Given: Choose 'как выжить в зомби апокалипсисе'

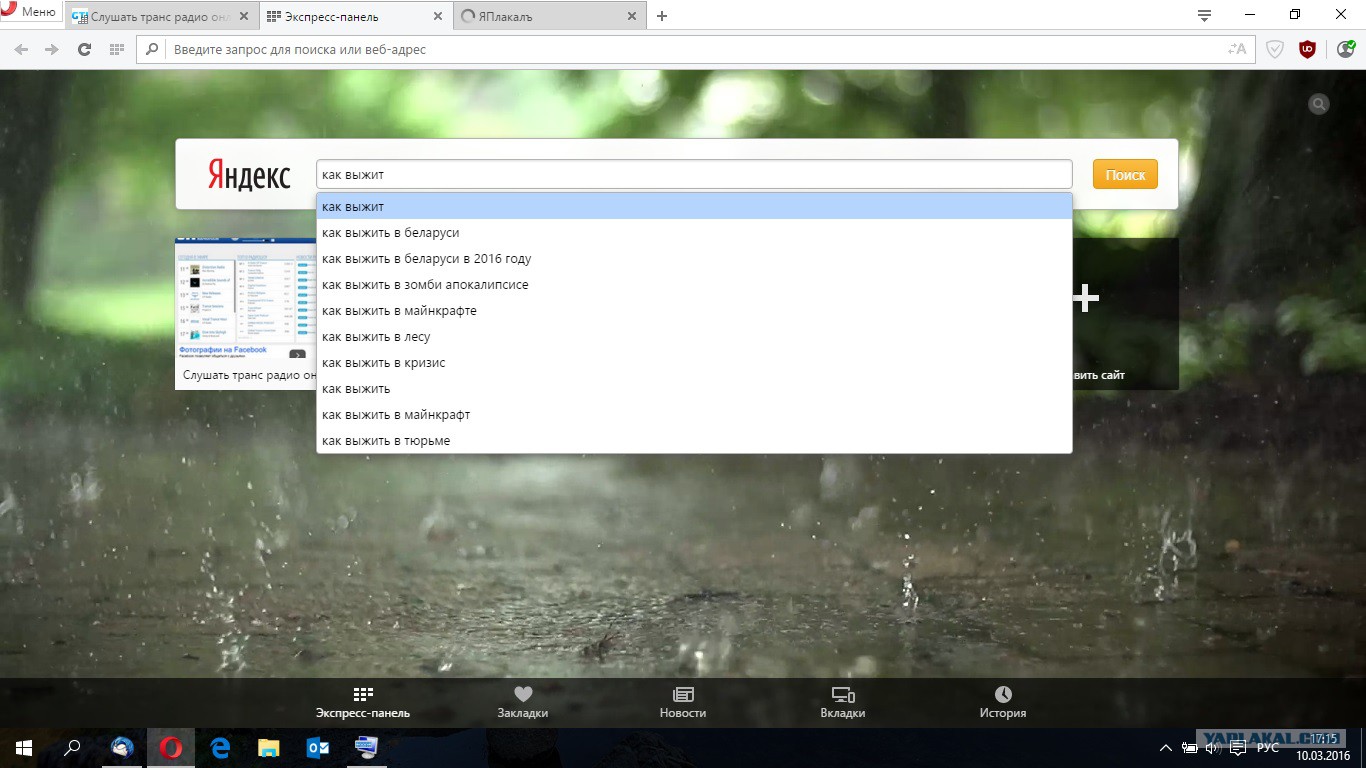Looking at the screenshot, I should (694, 284).
